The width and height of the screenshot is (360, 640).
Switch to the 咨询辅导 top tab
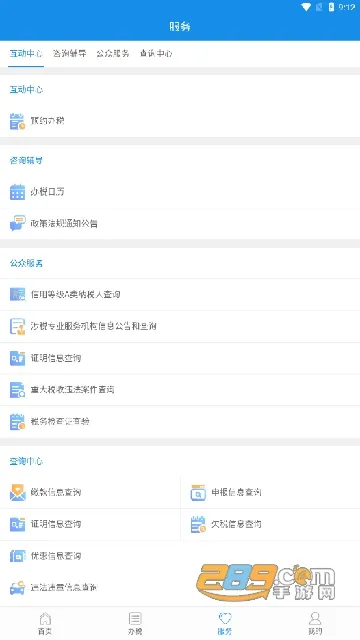(69, 53)
